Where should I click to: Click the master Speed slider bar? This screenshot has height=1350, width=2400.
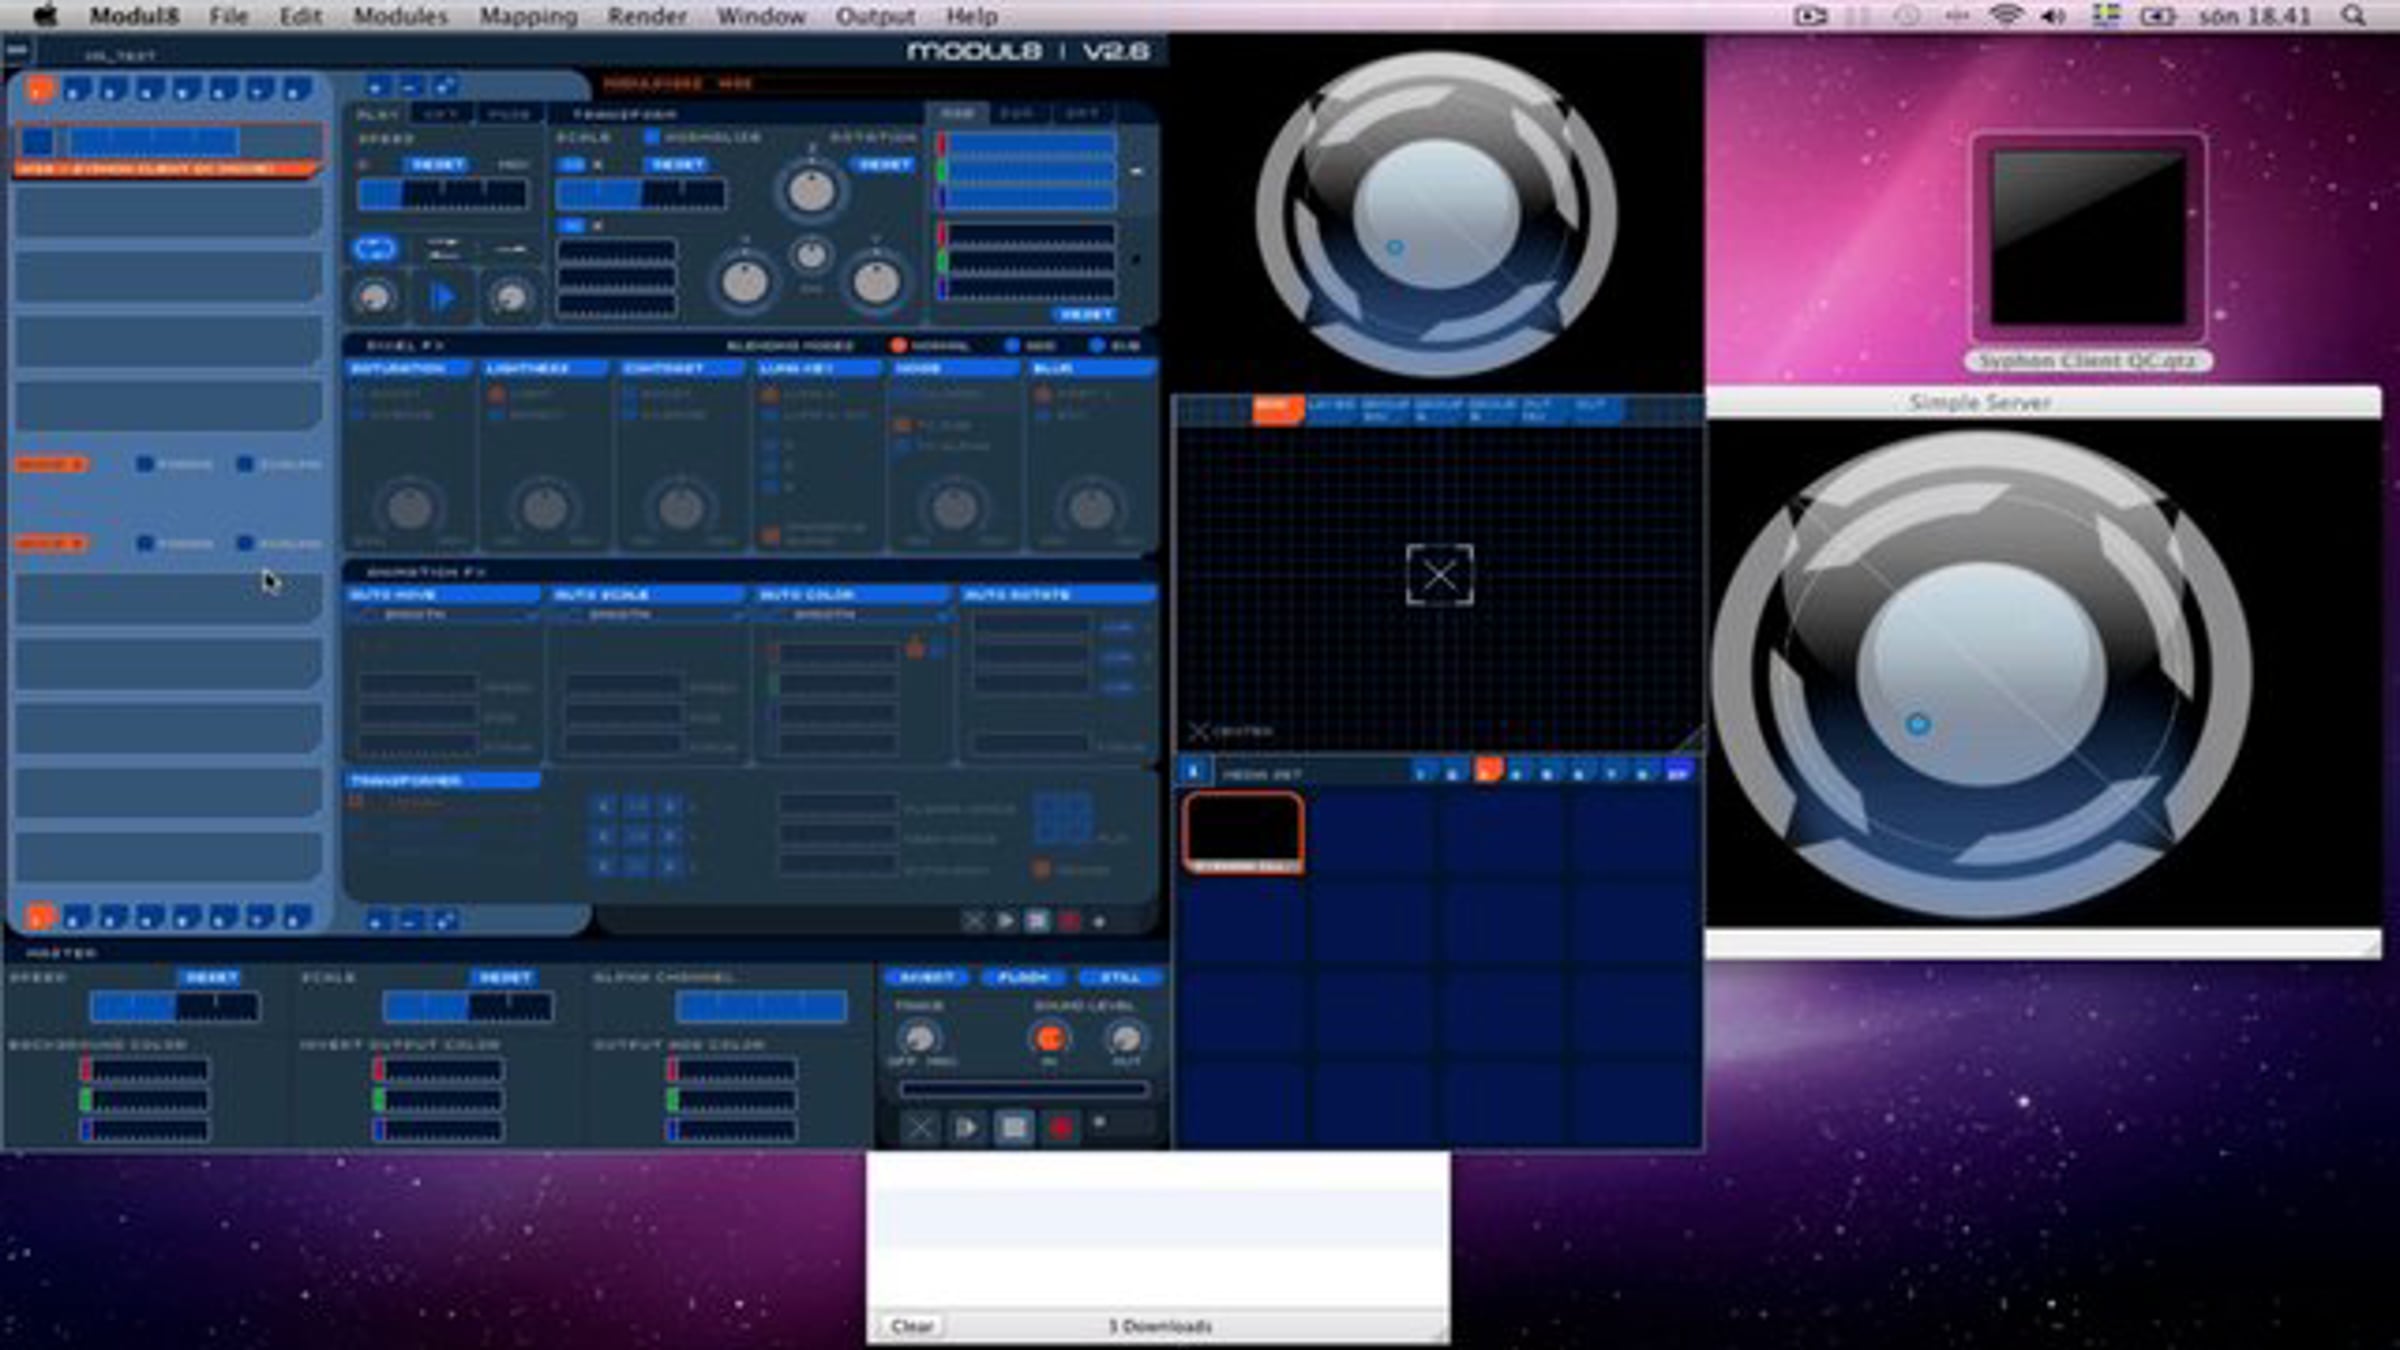click(x=175, y=1006)
